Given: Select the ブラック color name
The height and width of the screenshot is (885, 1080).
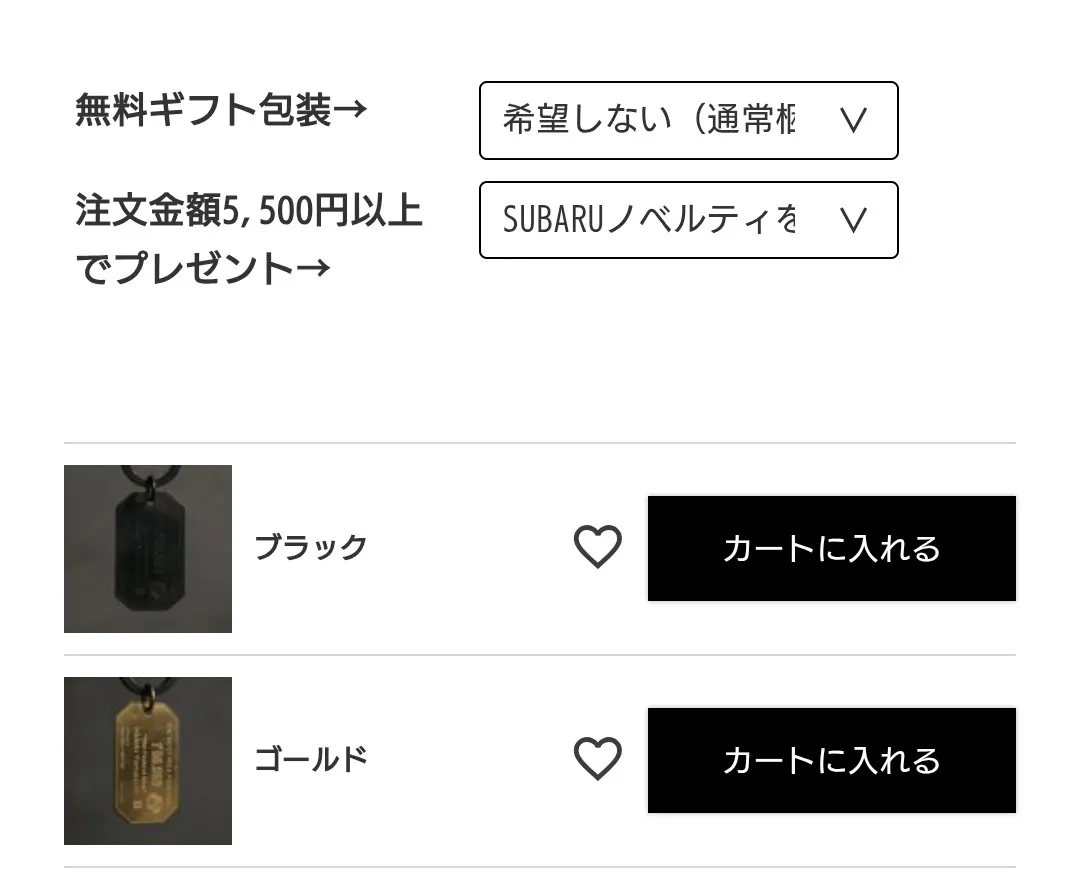Looking at the screenshot, I should 311,547.
